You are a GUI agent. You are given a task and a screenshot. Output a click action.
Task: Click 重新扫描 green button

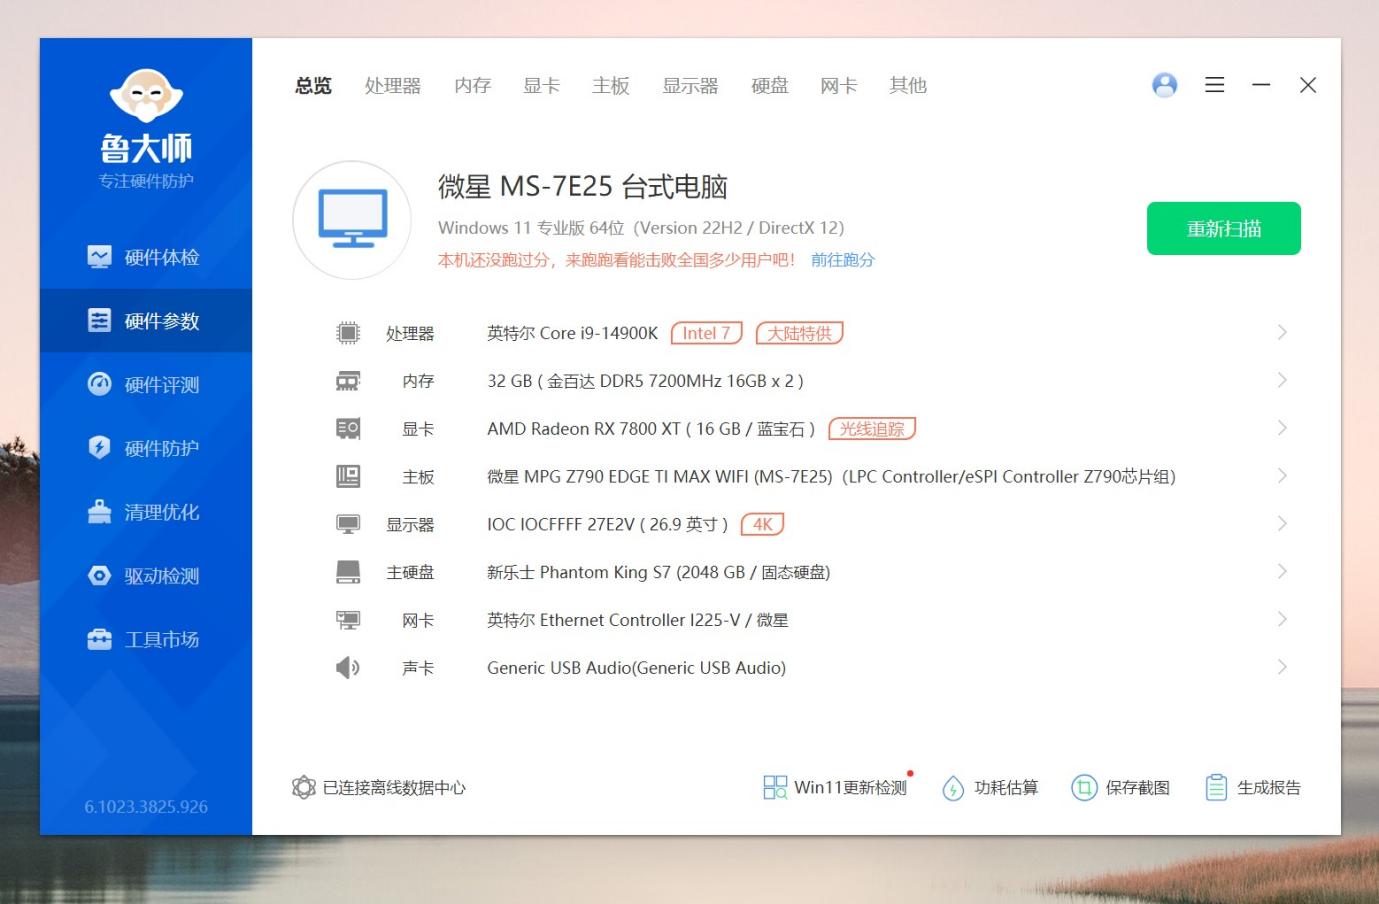1224,228
